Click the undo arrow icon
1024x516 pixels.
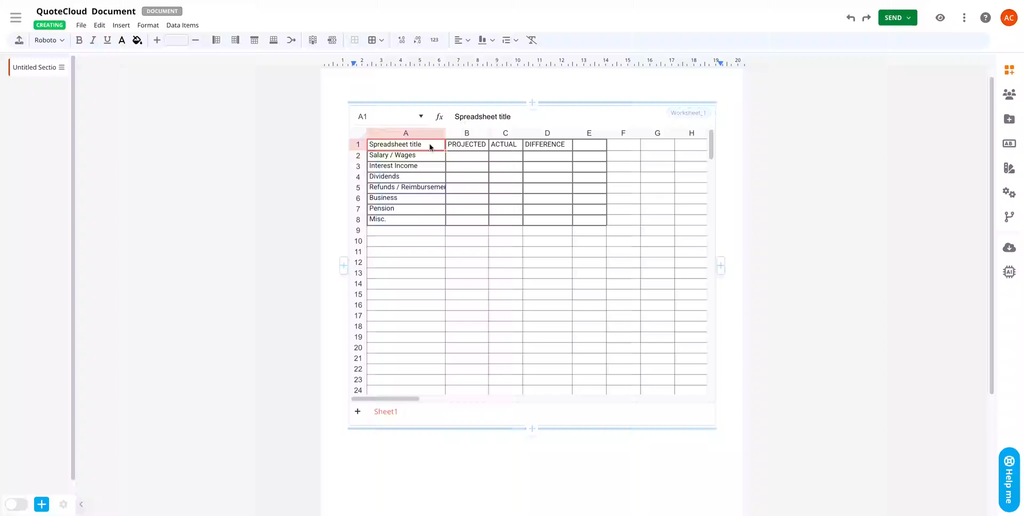(x=851, y=18)
